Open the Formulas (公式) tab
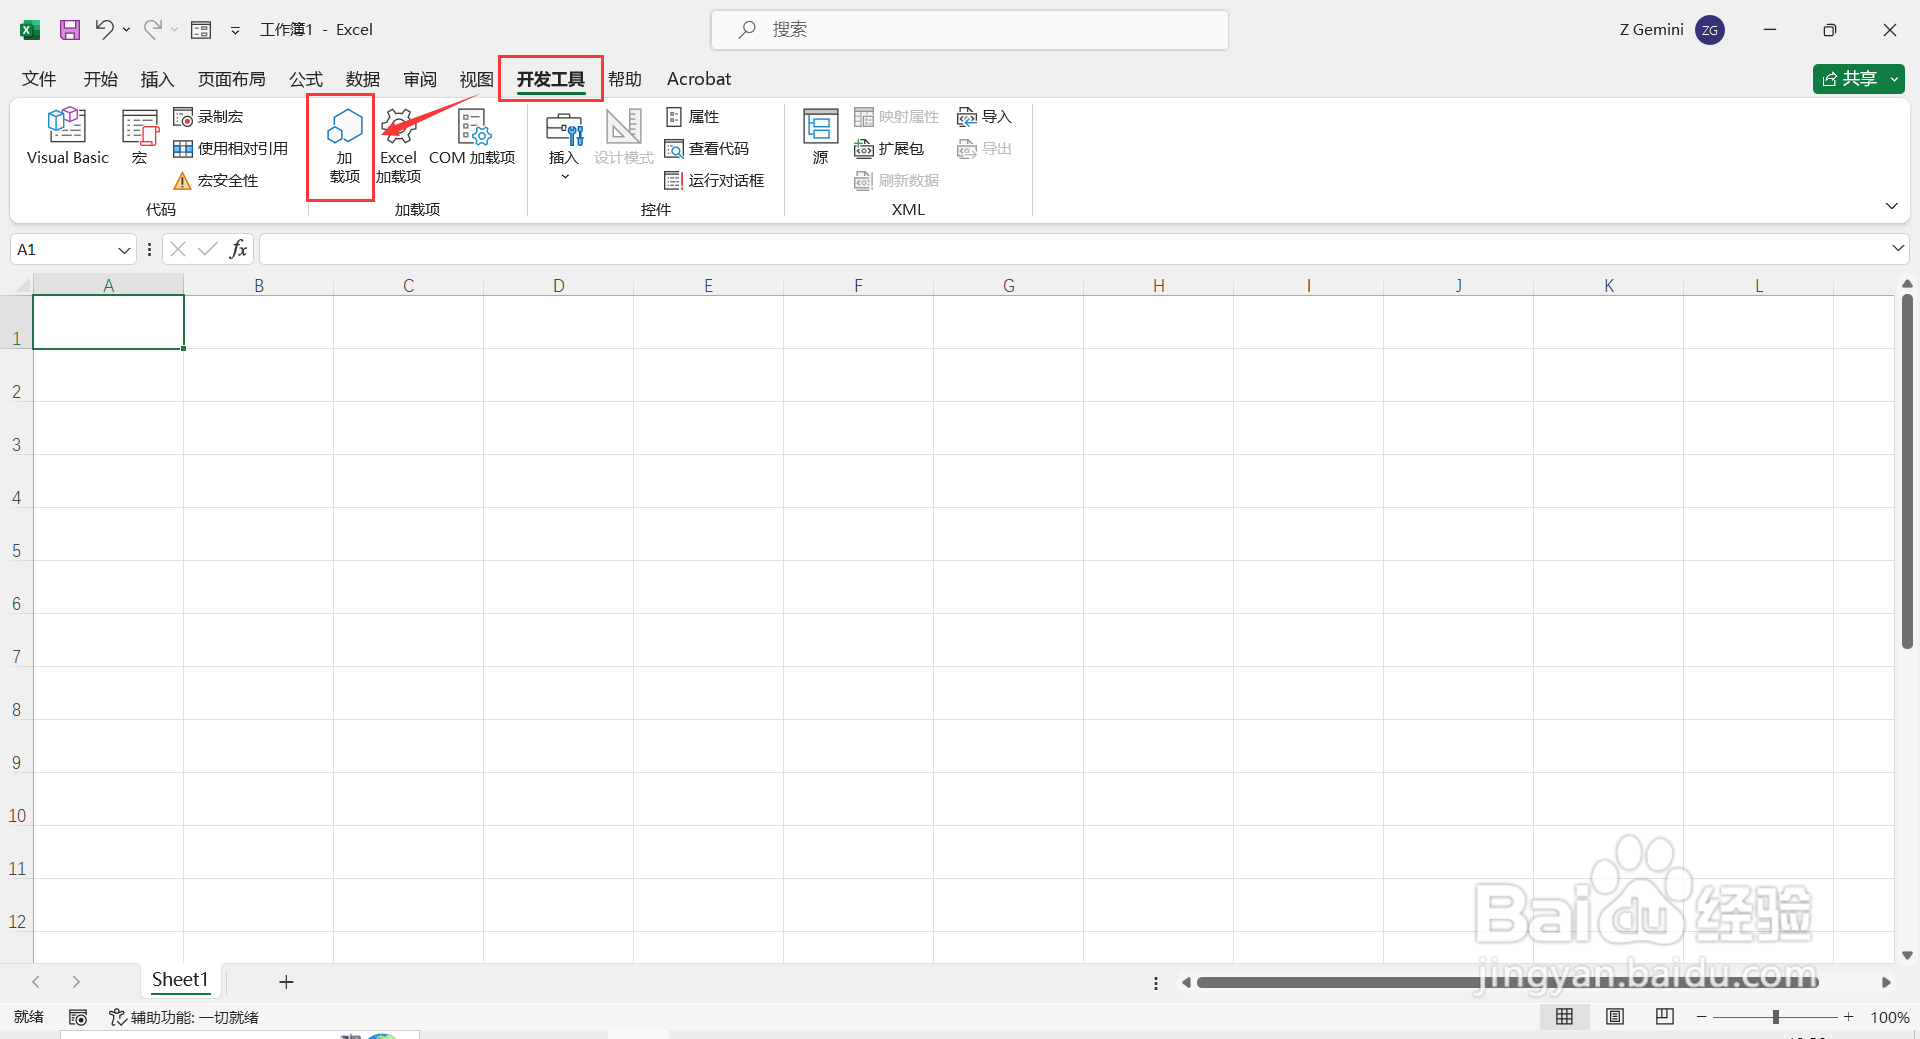Image resolution: width=1920 pixels, height=1039 pixels. point(305,79)
